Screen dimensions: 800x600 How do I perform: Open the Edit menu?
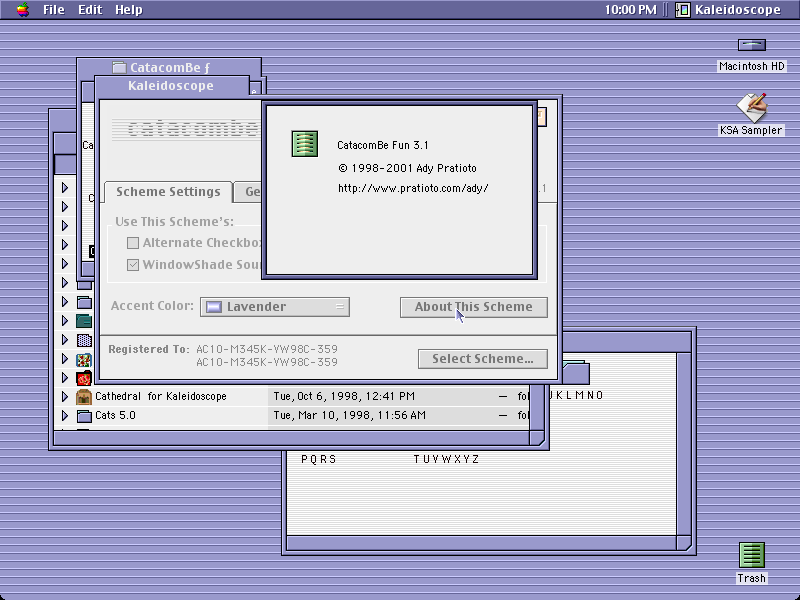coord(90,10)
